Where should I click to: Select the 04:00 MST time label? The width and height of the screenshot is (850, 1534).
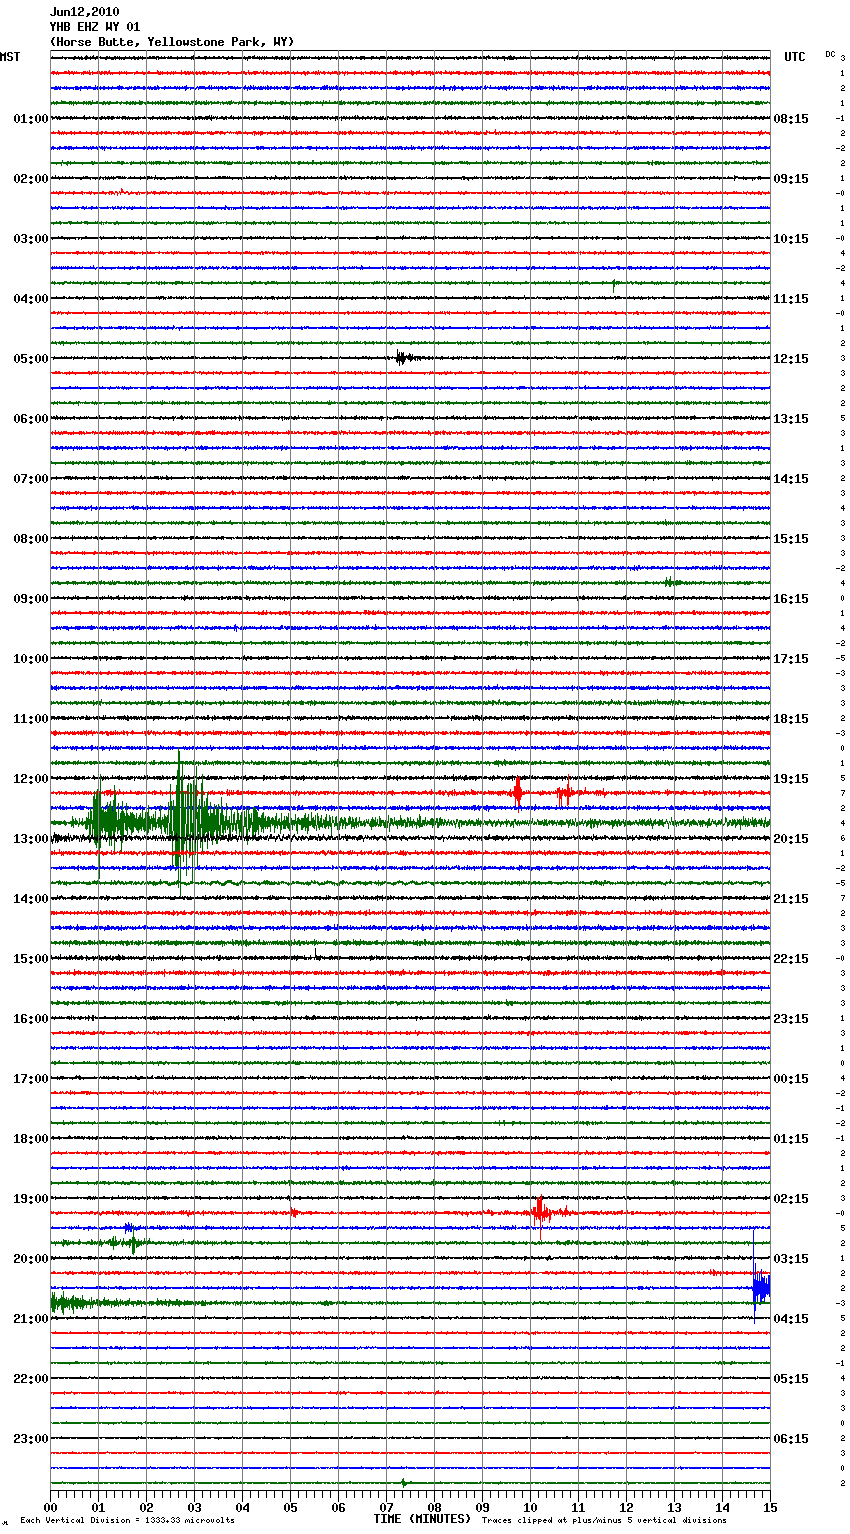point(30,299)
